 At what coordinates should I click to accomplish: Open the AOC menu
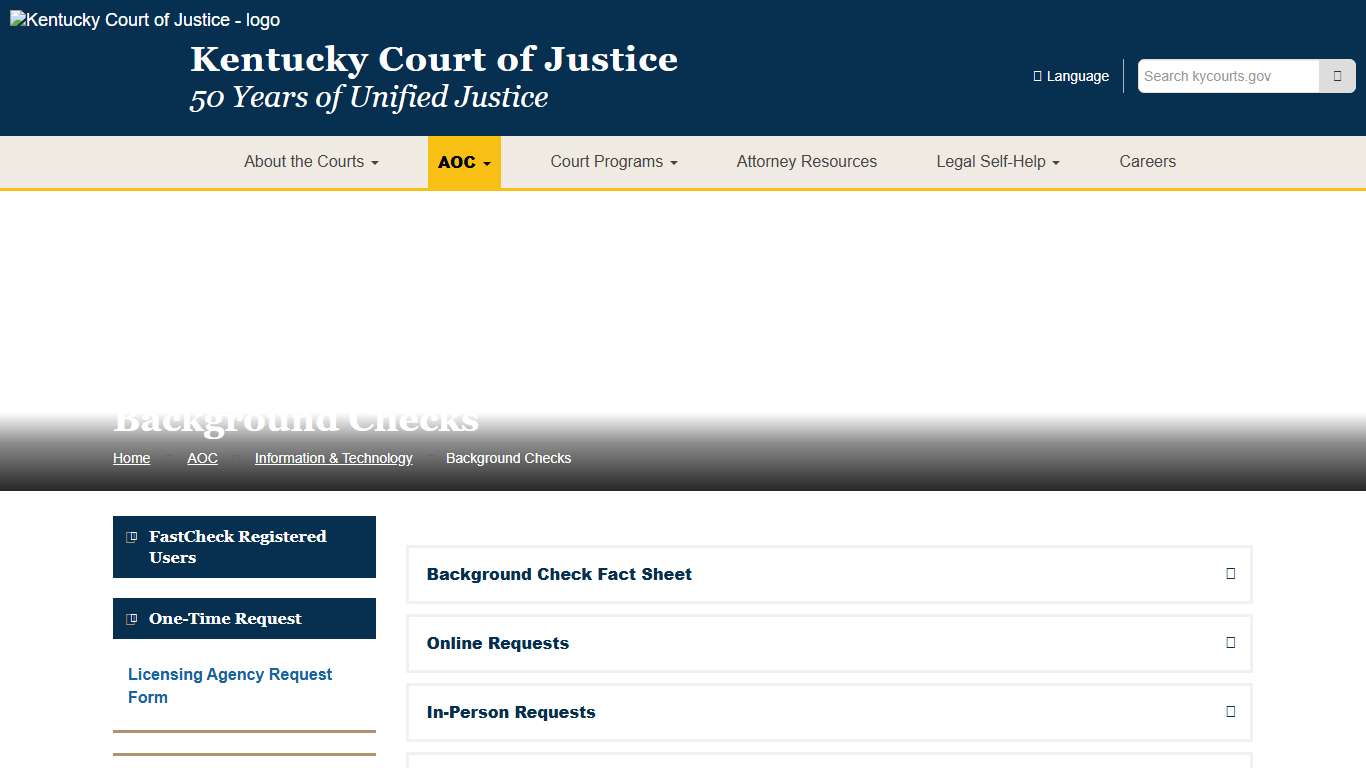coord(463,161)
